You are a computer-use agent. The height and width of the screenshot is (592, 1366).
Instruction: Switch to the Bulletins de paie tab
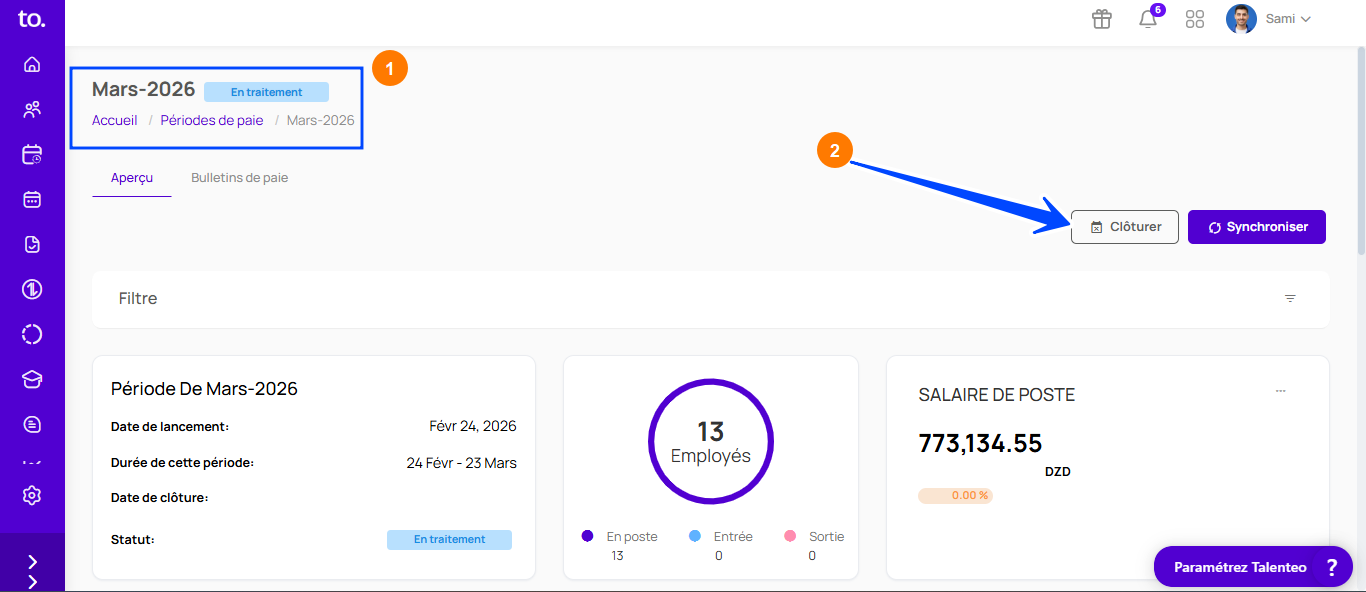click(x=239, y=178)
